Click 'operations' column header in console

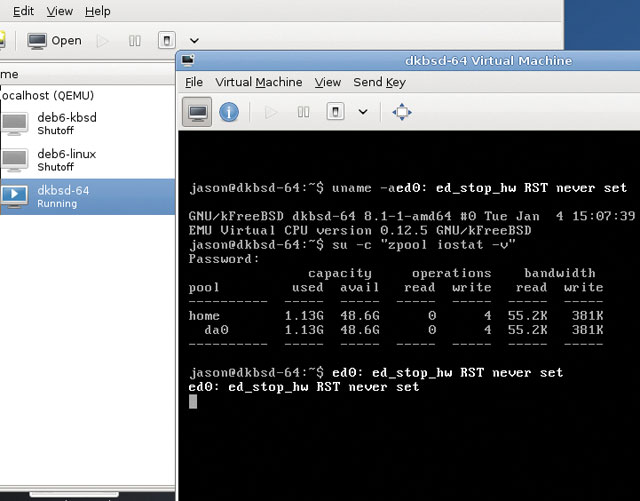click(451, 273)
